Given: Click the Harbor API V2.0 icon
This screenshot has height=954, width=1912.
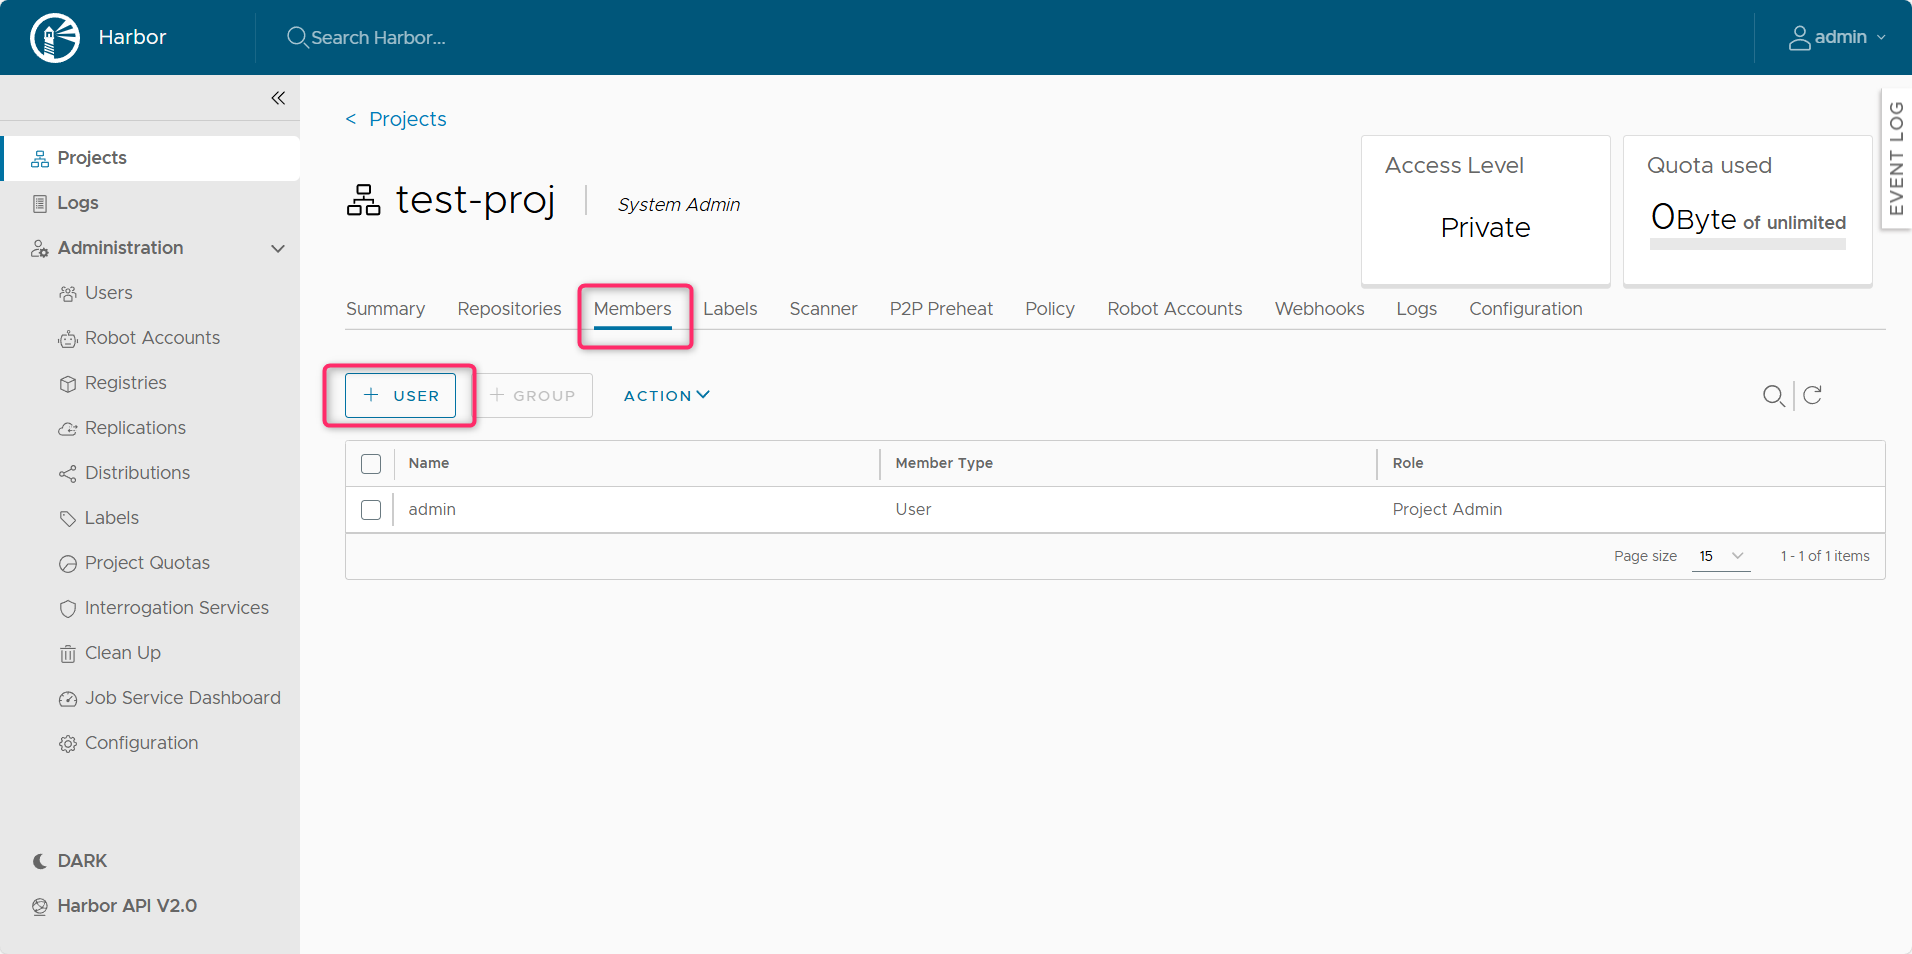Looking at the screenshot, I should pyautogui.click(x=40, y=907).
